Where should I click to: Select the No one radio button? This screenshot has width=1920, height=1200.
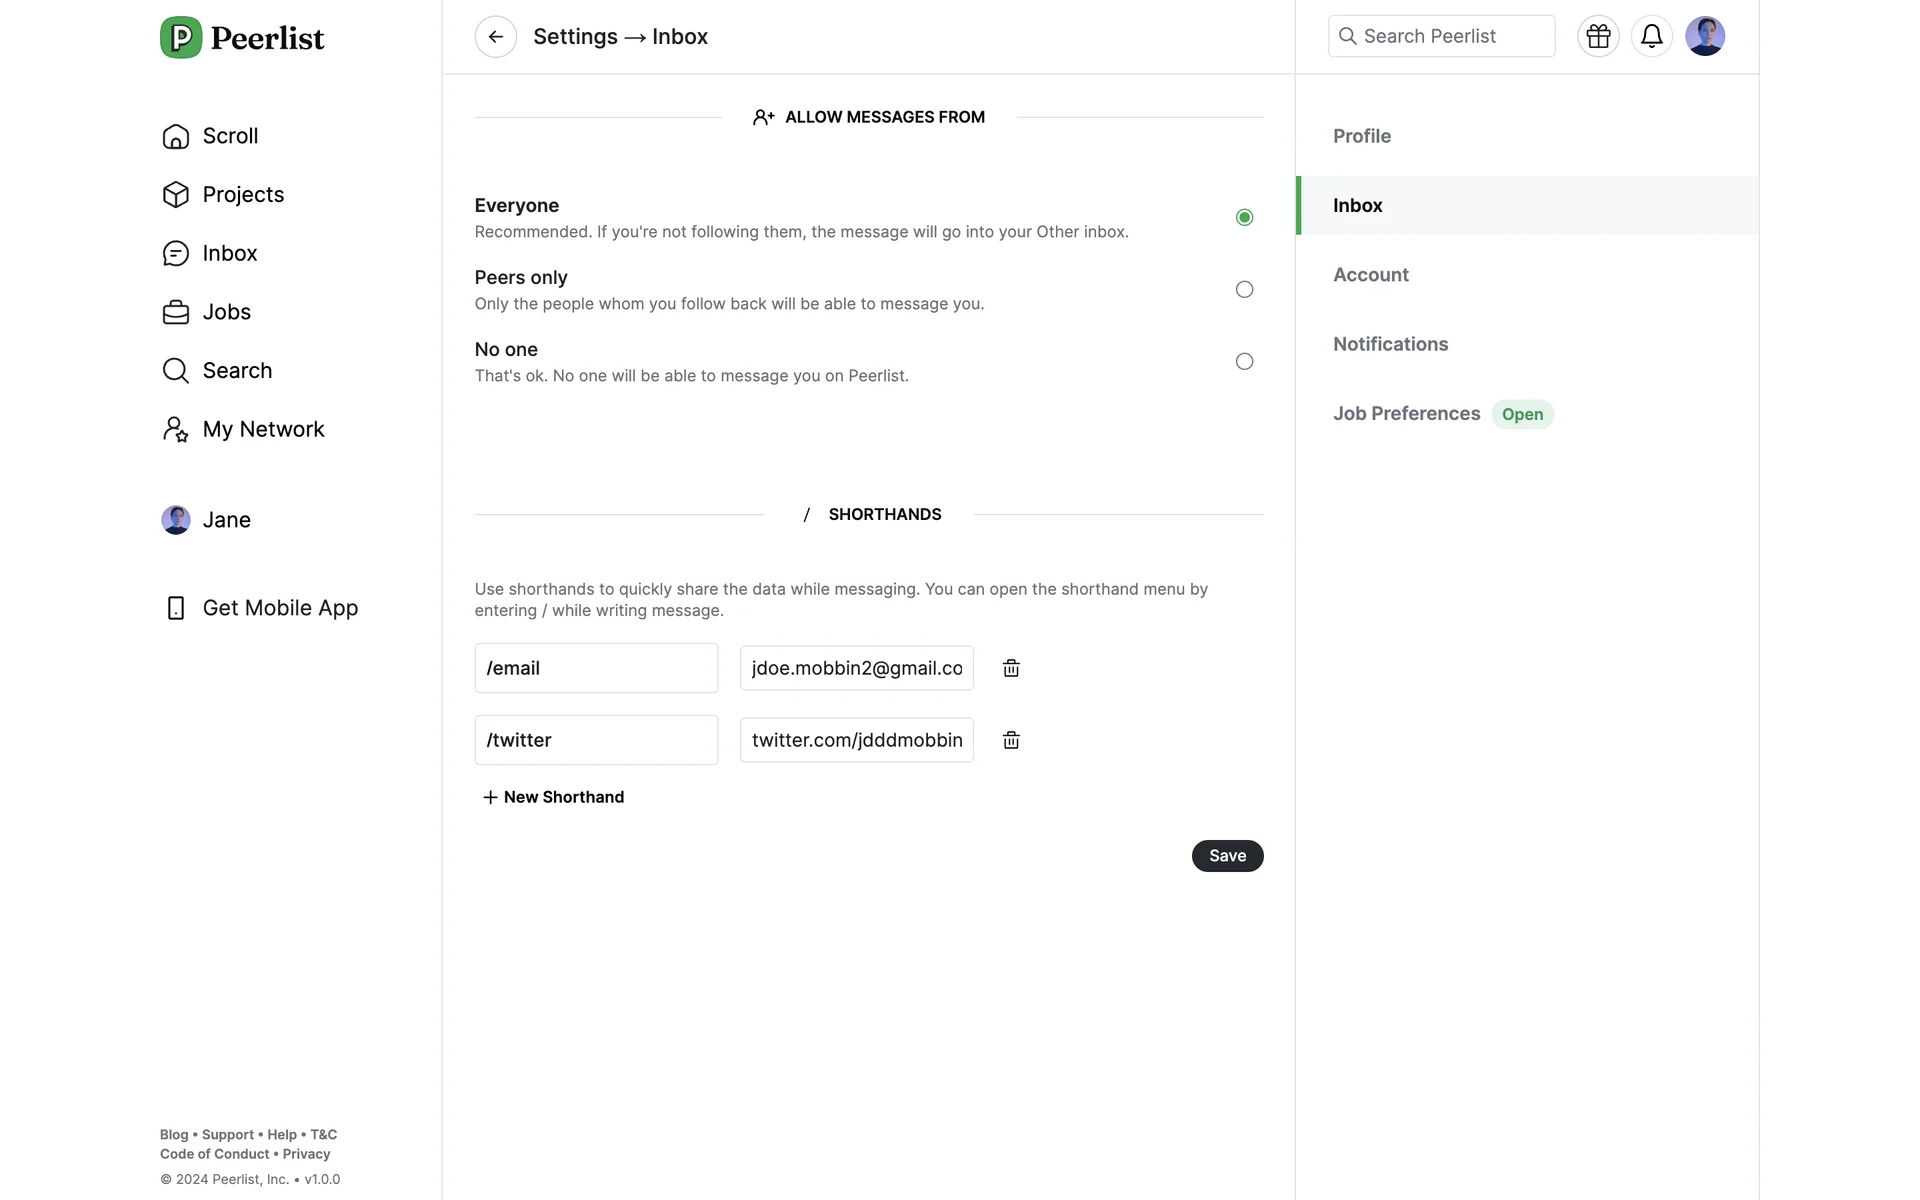[1244, 361]
